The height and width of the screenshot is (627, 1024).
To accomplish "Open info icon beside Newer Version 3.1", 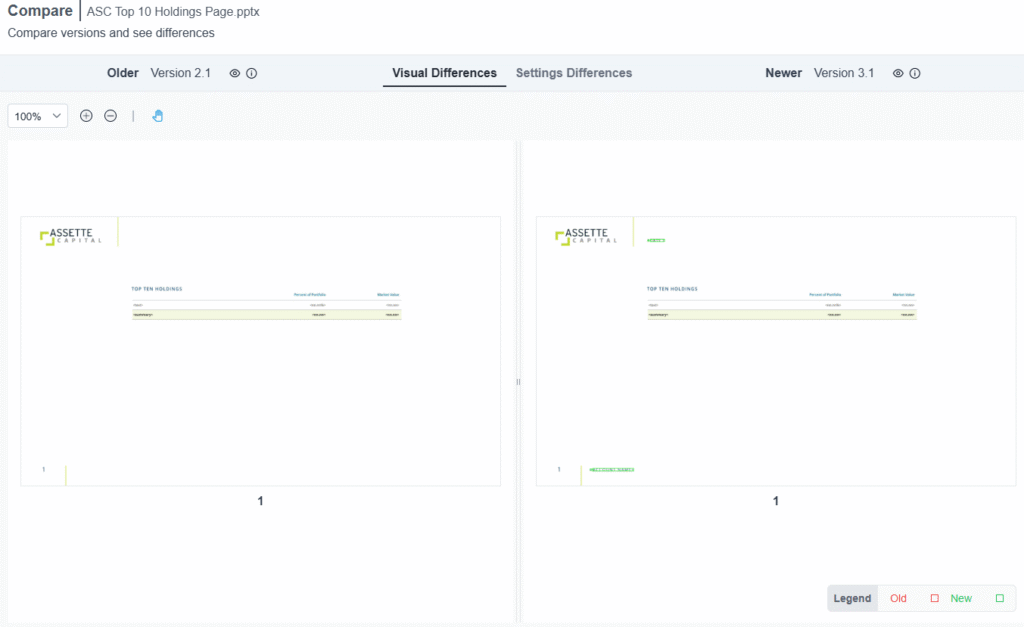I will pos(915,73).
